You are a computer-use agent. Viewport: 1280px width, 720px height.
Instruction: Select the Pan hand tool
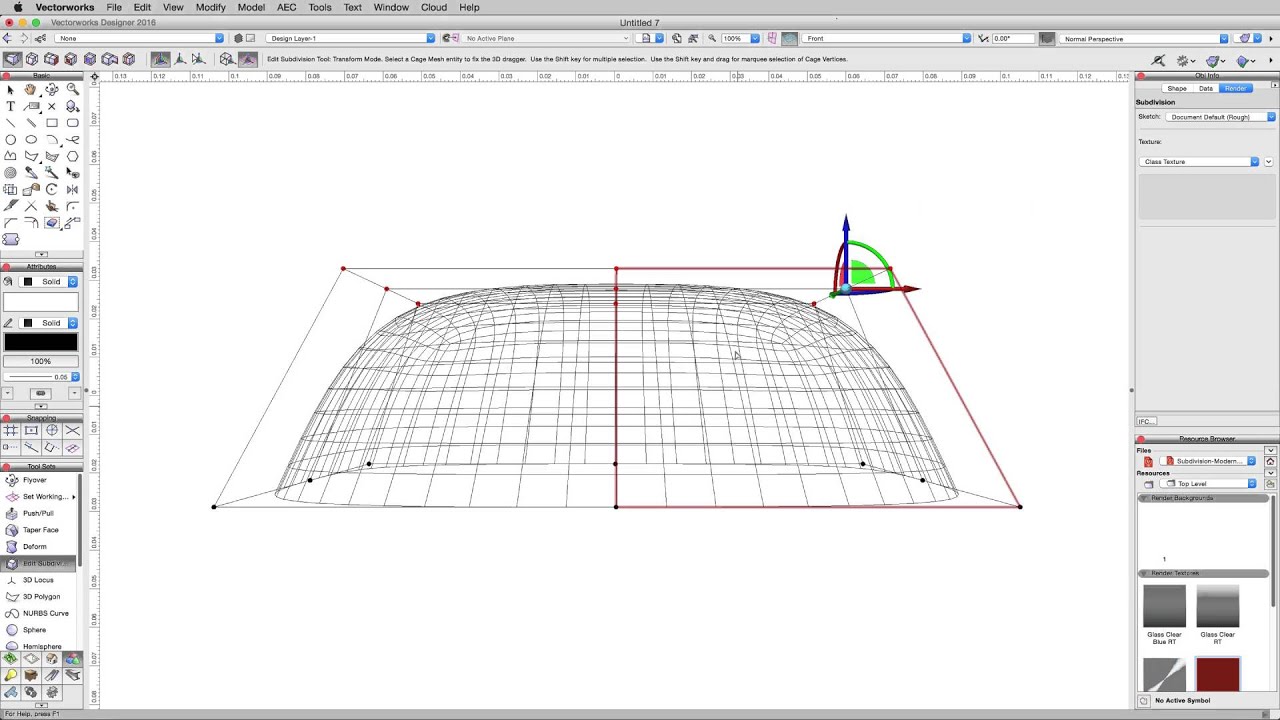(31, 89)
